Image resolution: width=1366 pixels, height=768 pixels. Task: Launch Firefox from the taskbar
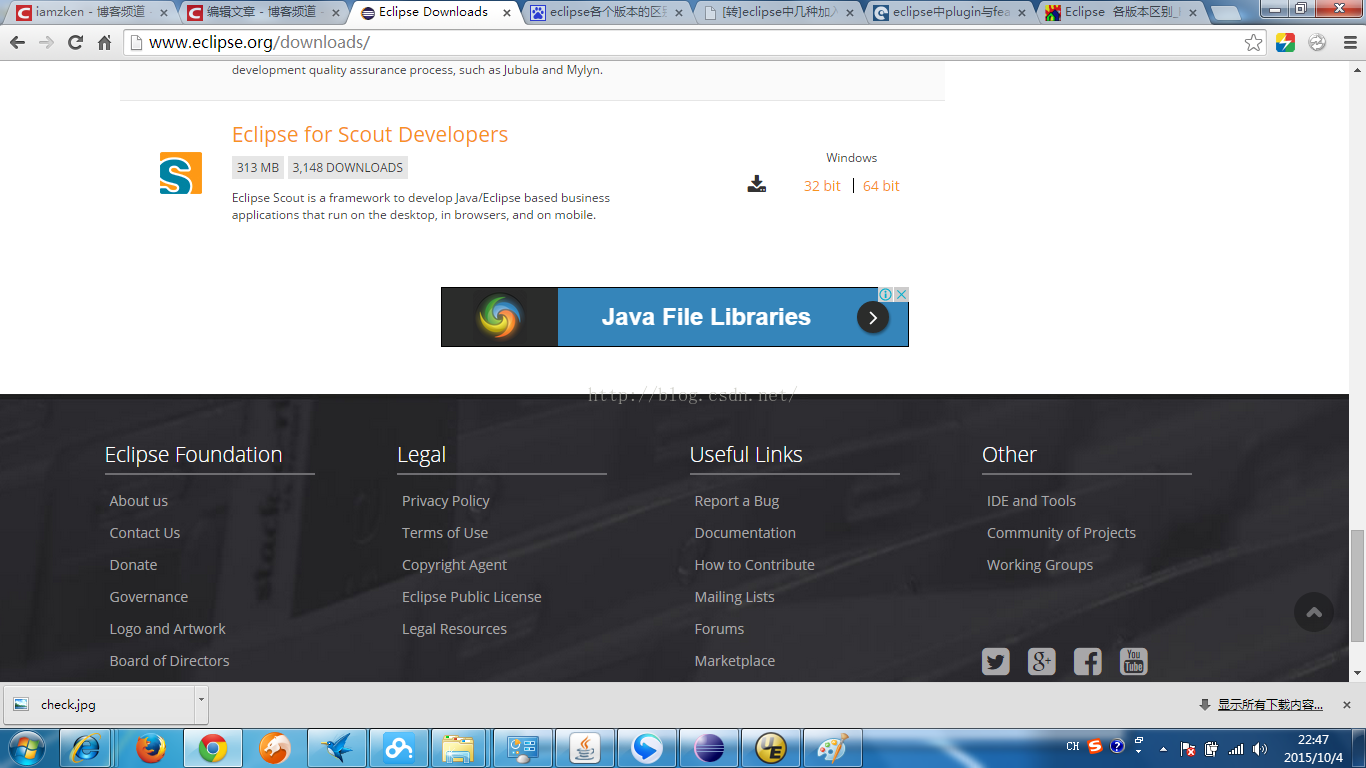click(x=150, y=748)
